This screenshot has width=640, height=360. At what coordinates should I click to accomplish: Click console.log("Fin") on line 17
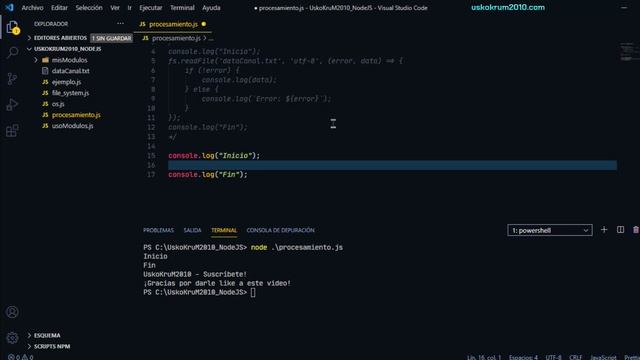(208, 175)
